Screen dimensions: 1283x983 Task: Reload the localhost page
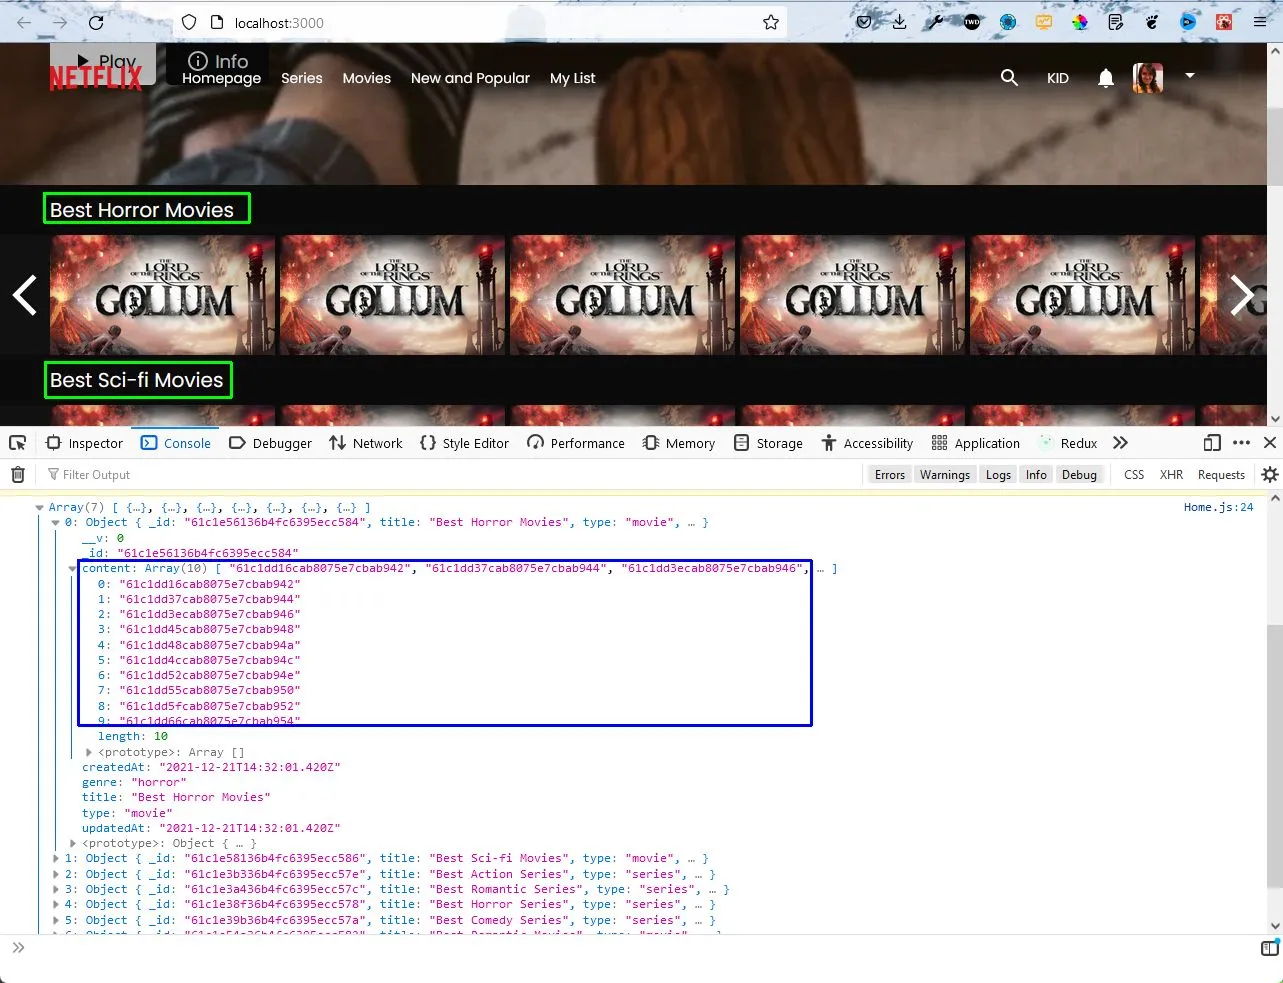(96, 22)
